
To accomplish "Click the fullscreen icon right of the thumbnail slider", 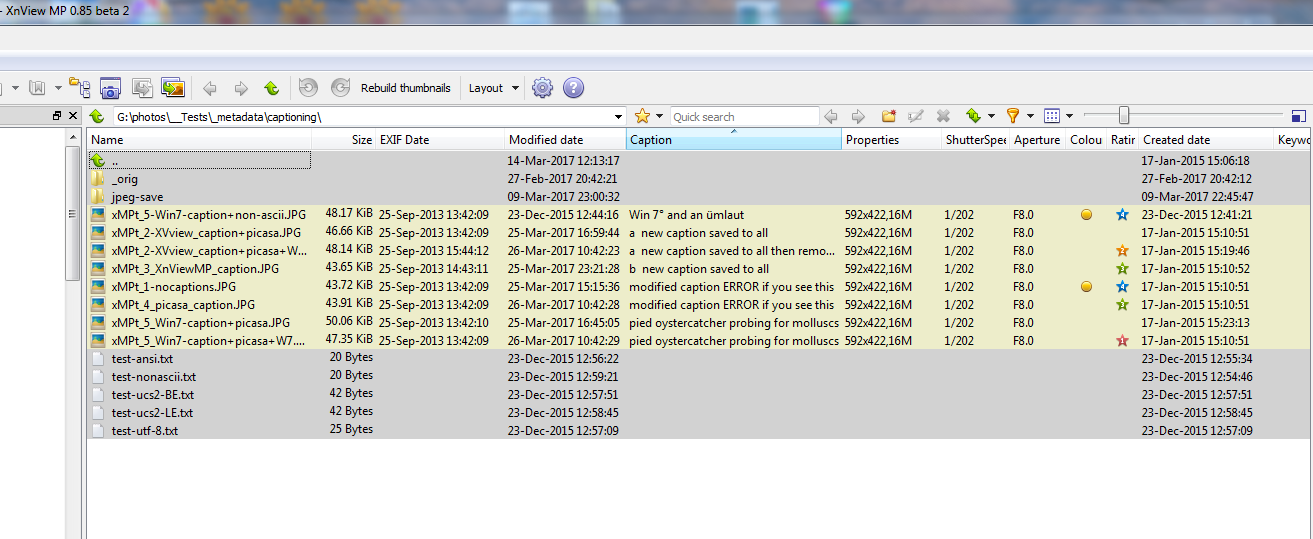I will tap(1299, 116).
